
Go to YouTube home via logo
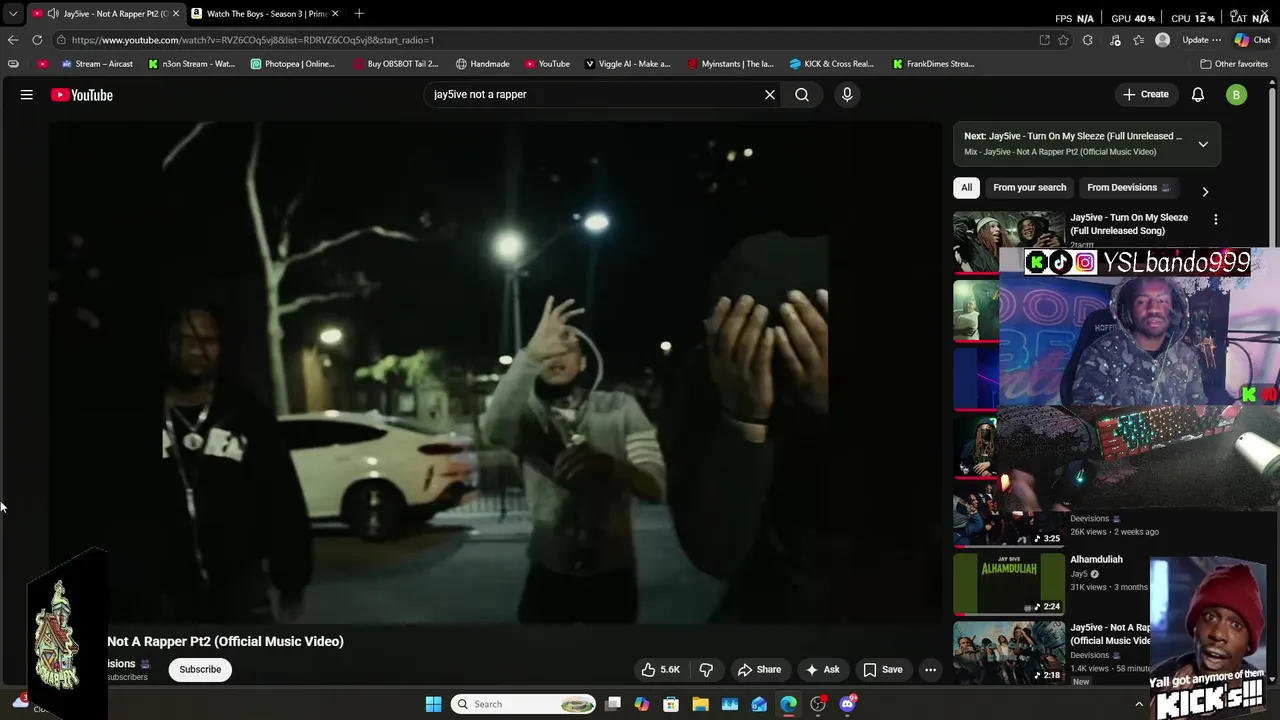[82, 95]
